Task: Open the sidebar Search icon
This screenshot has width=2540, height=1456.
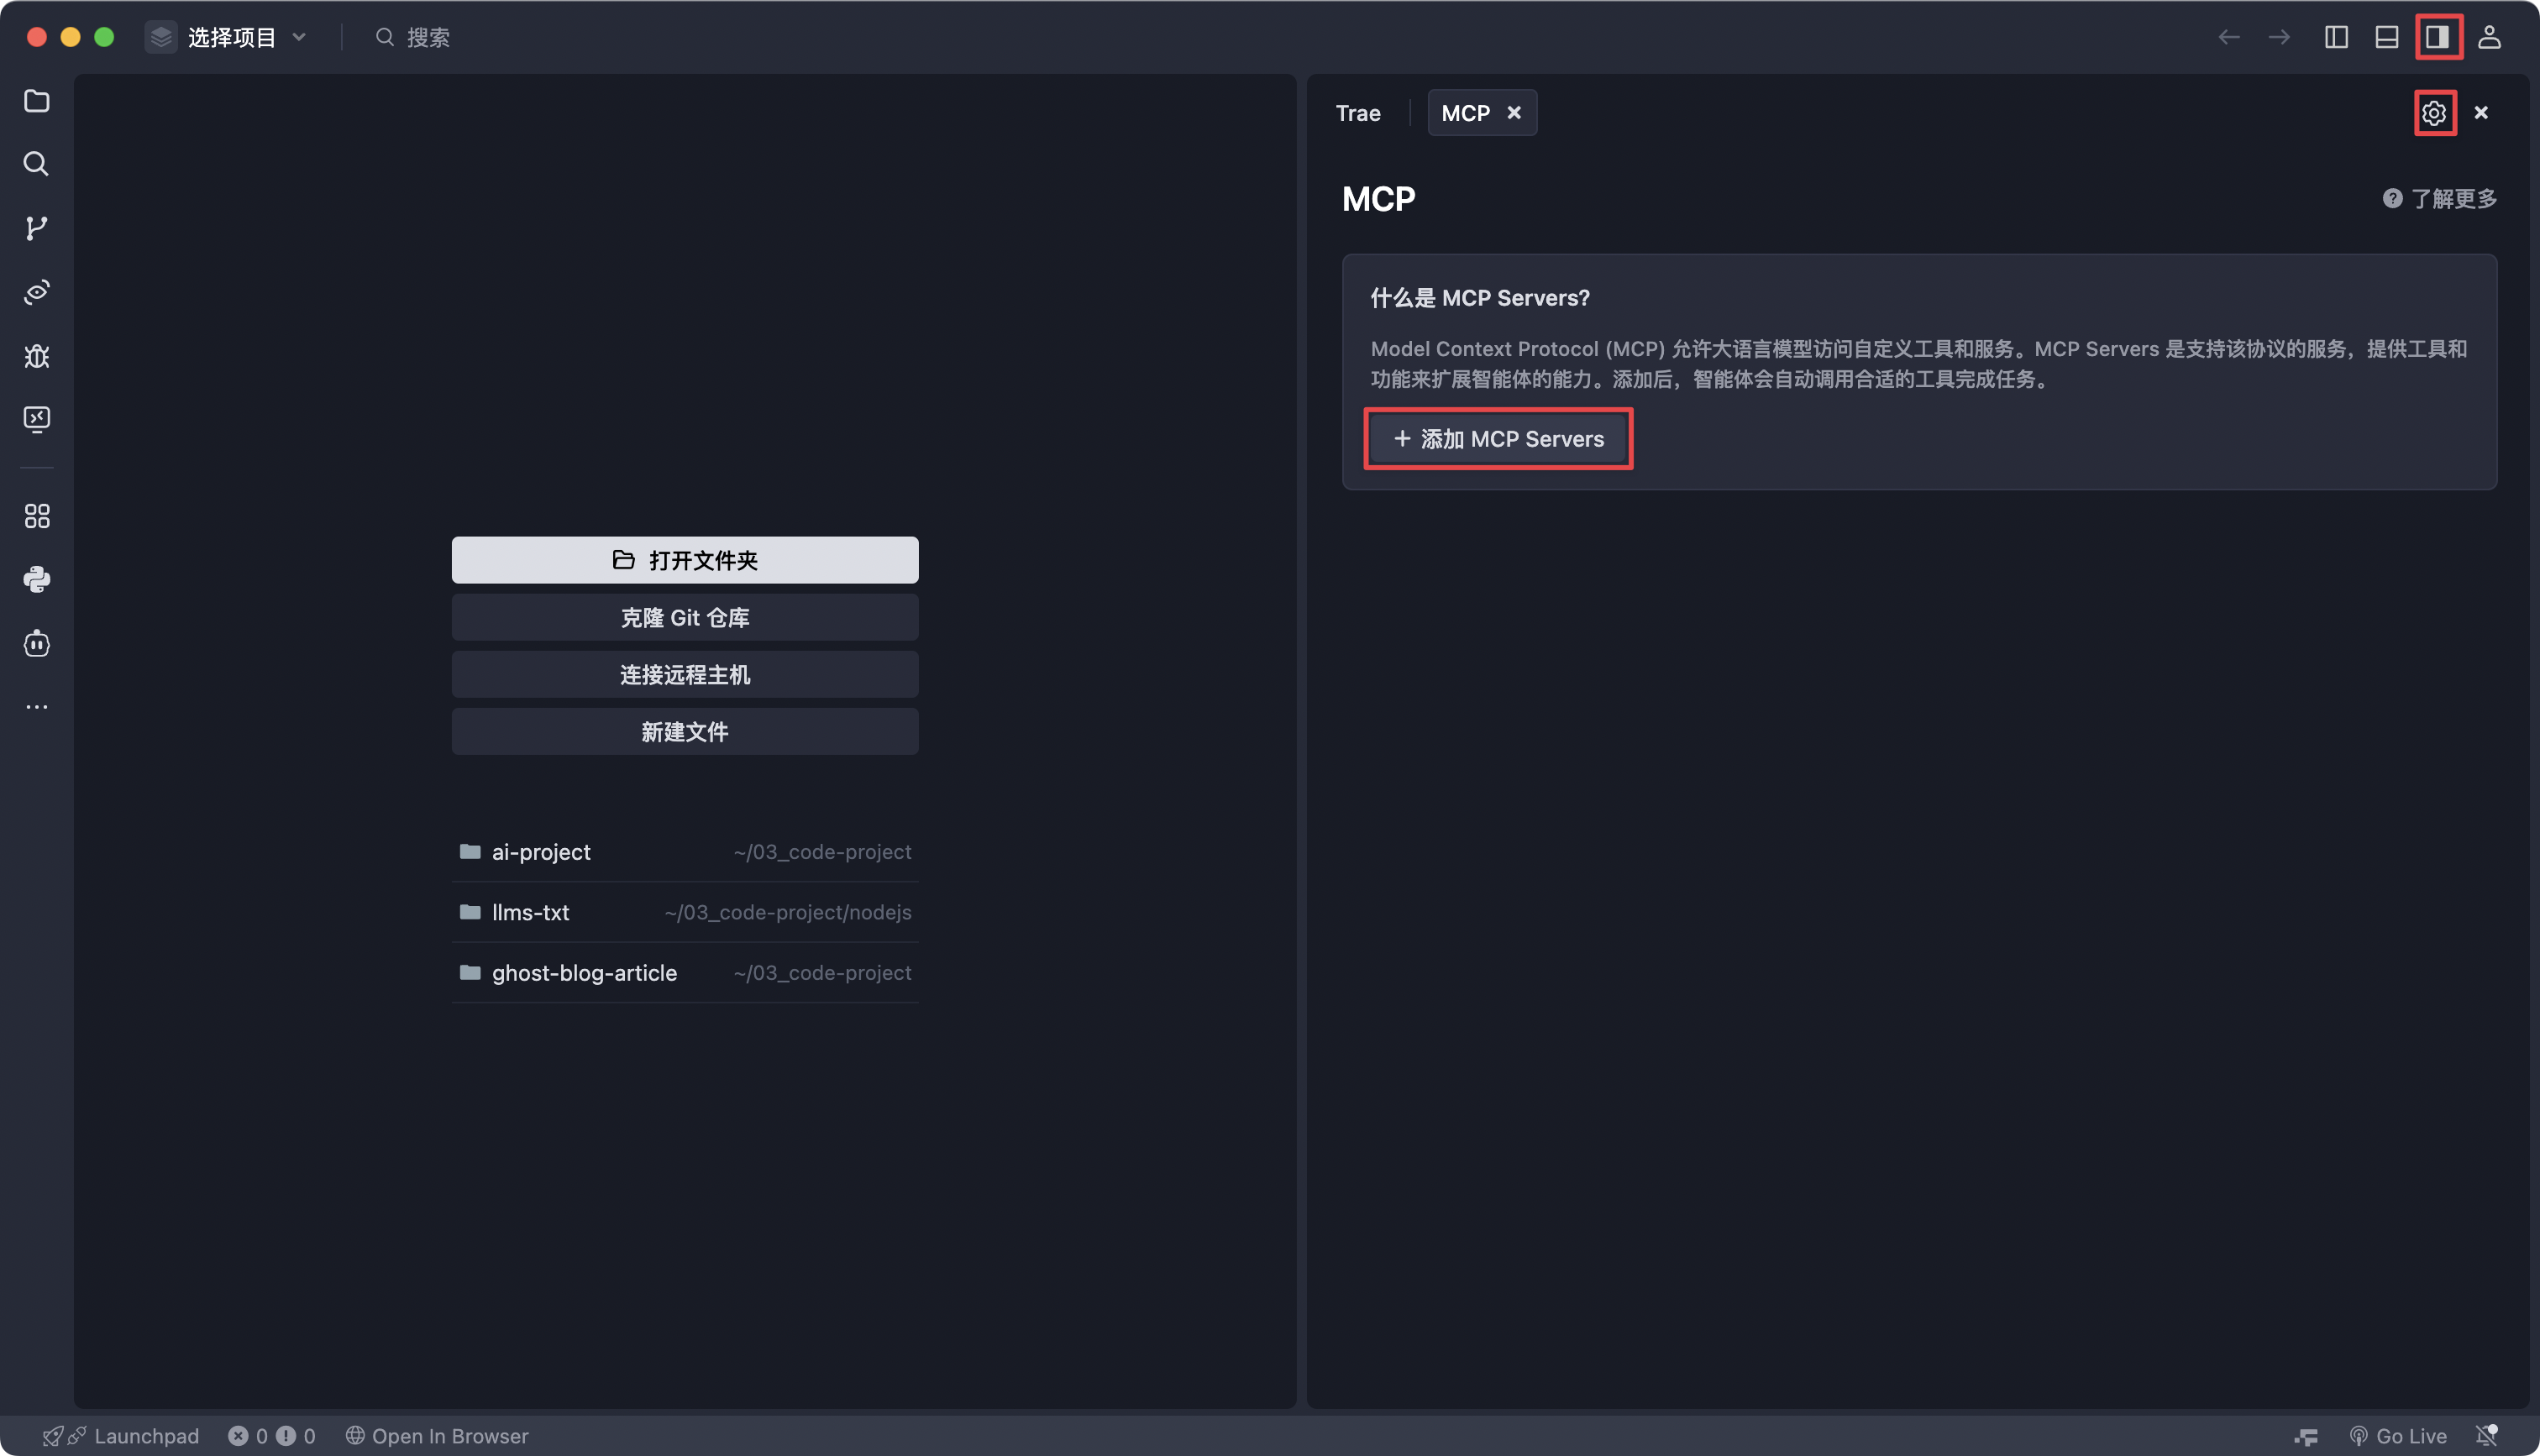Action: (37, 164)
